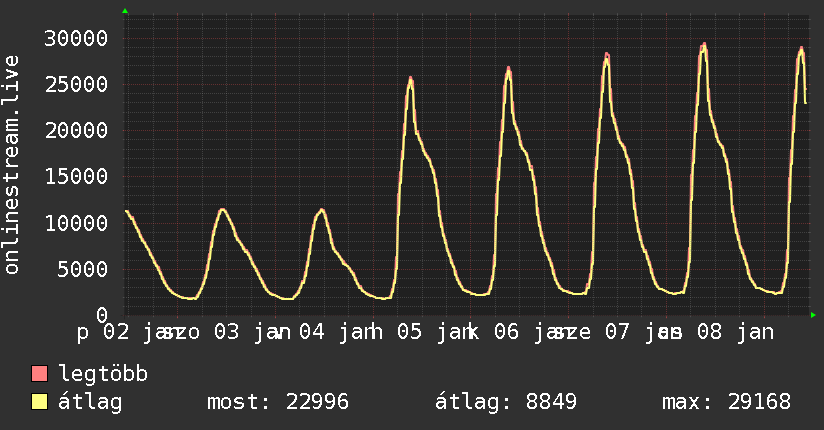Click the 05 jan x-axis label
This screenshot has width=824, height=430.
click(438, 332)
